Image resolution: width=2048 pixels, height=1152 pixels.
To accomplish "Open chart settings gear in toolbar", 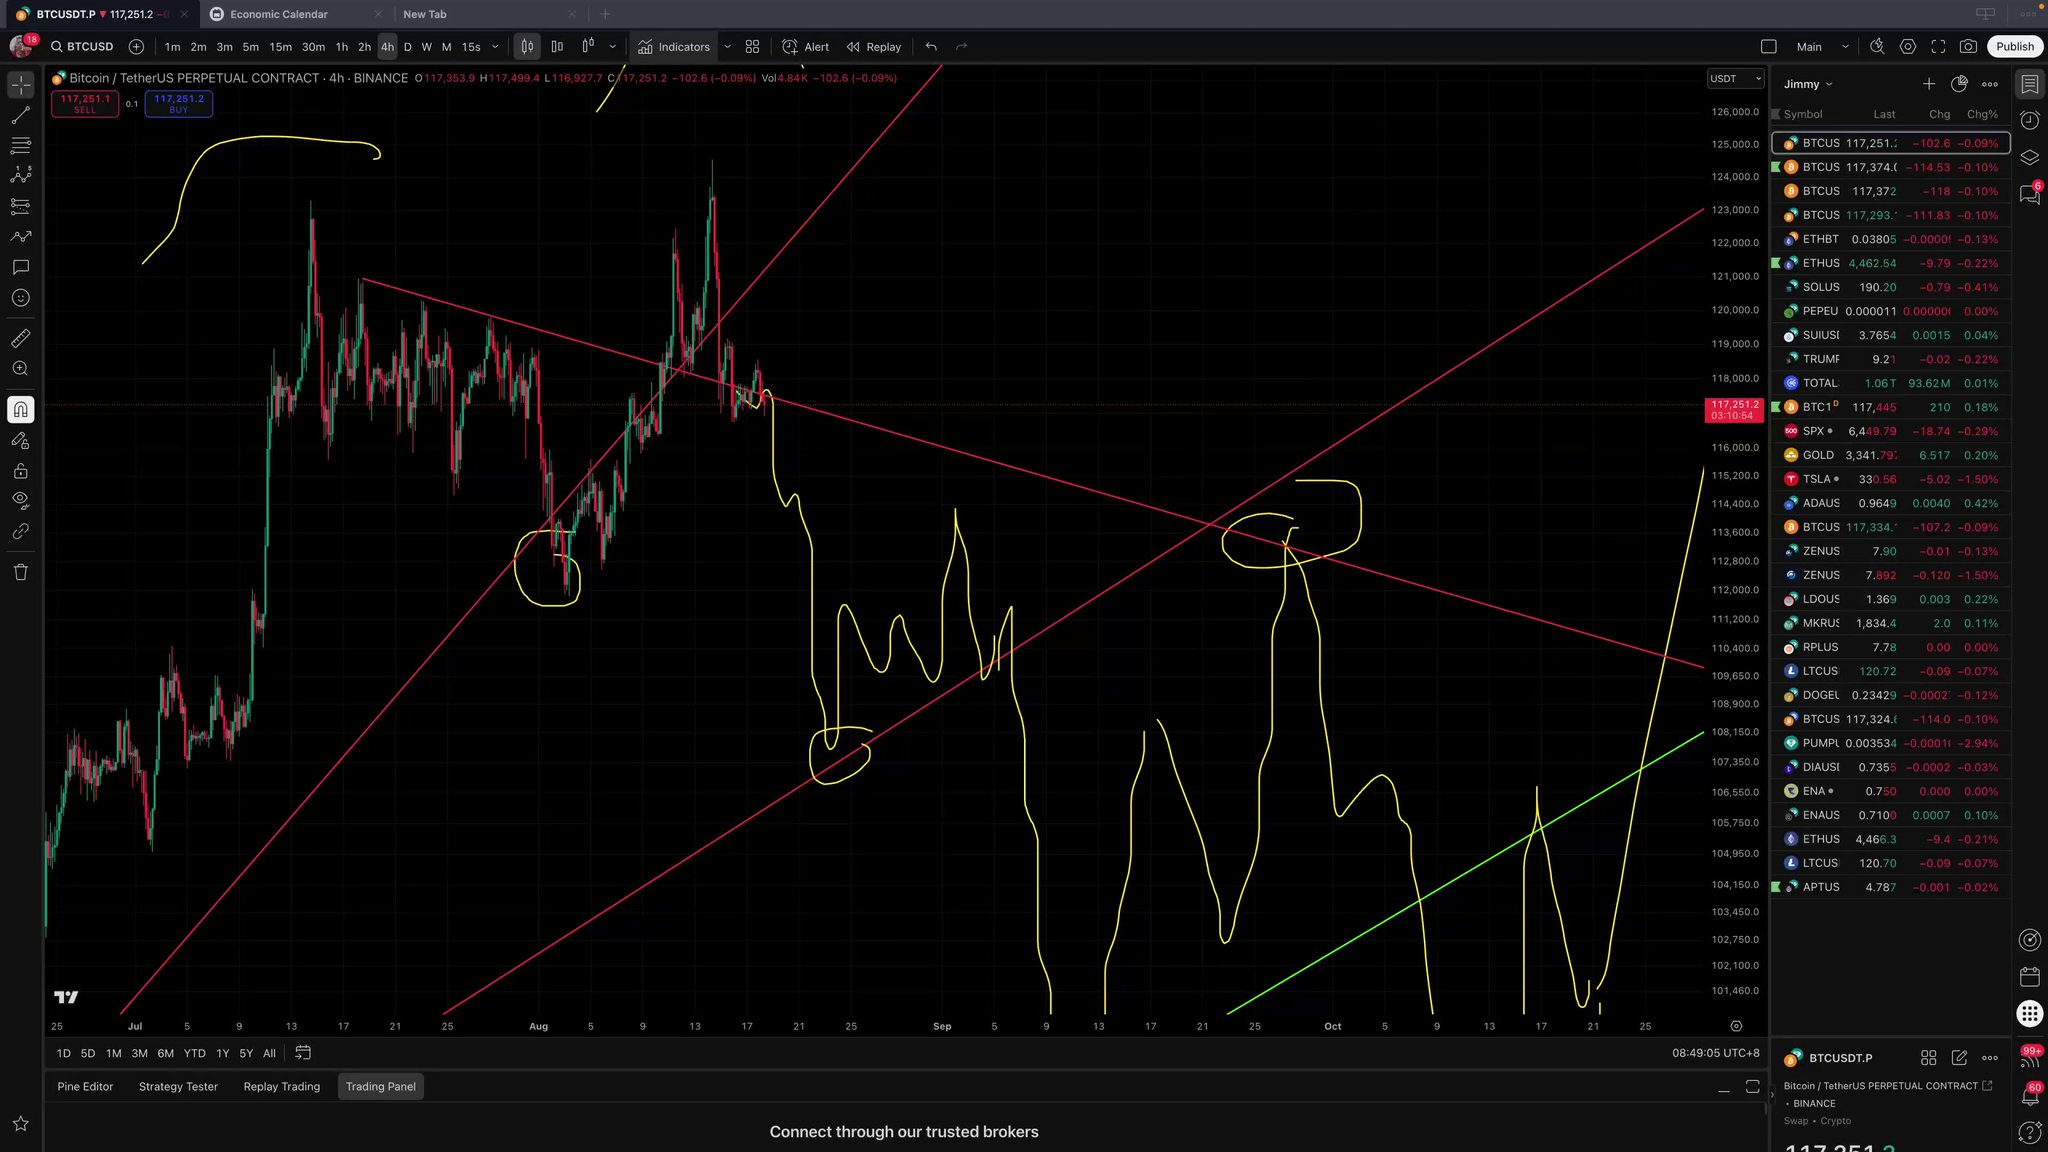I will click(x=1908, y=47).
